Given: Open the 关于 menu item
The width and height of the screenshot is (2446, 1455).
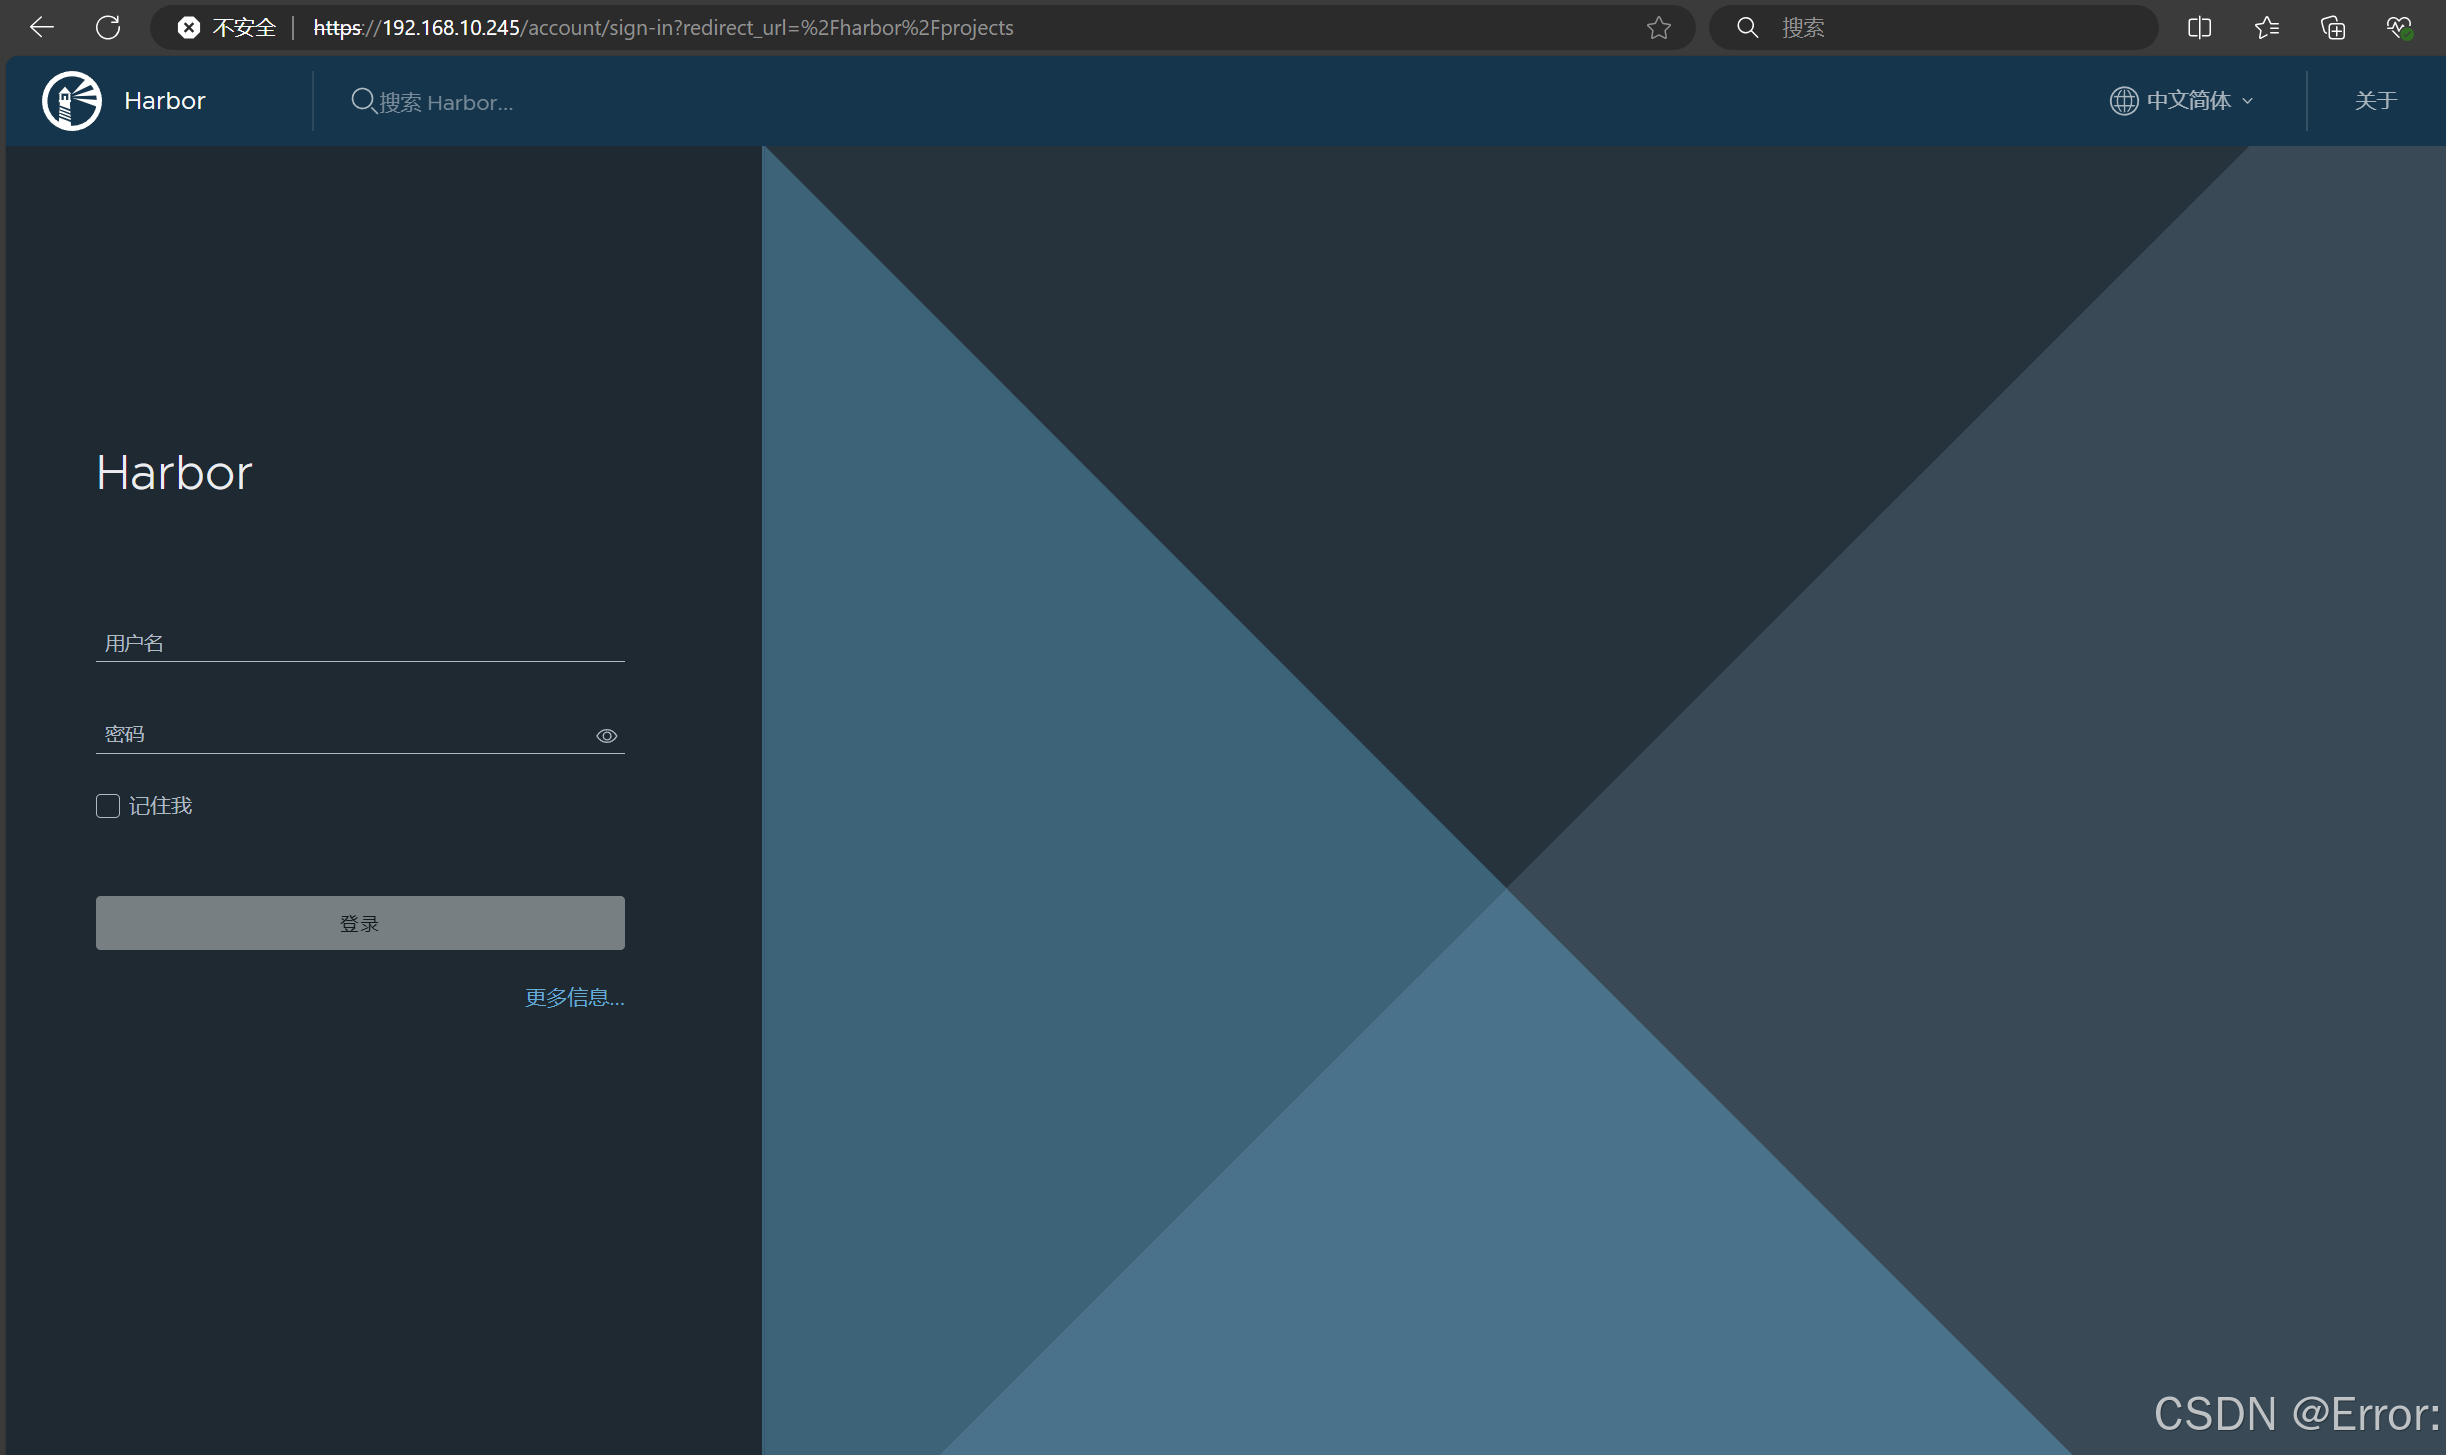Looking at the screenshot, I should [x=2375, y=101].
